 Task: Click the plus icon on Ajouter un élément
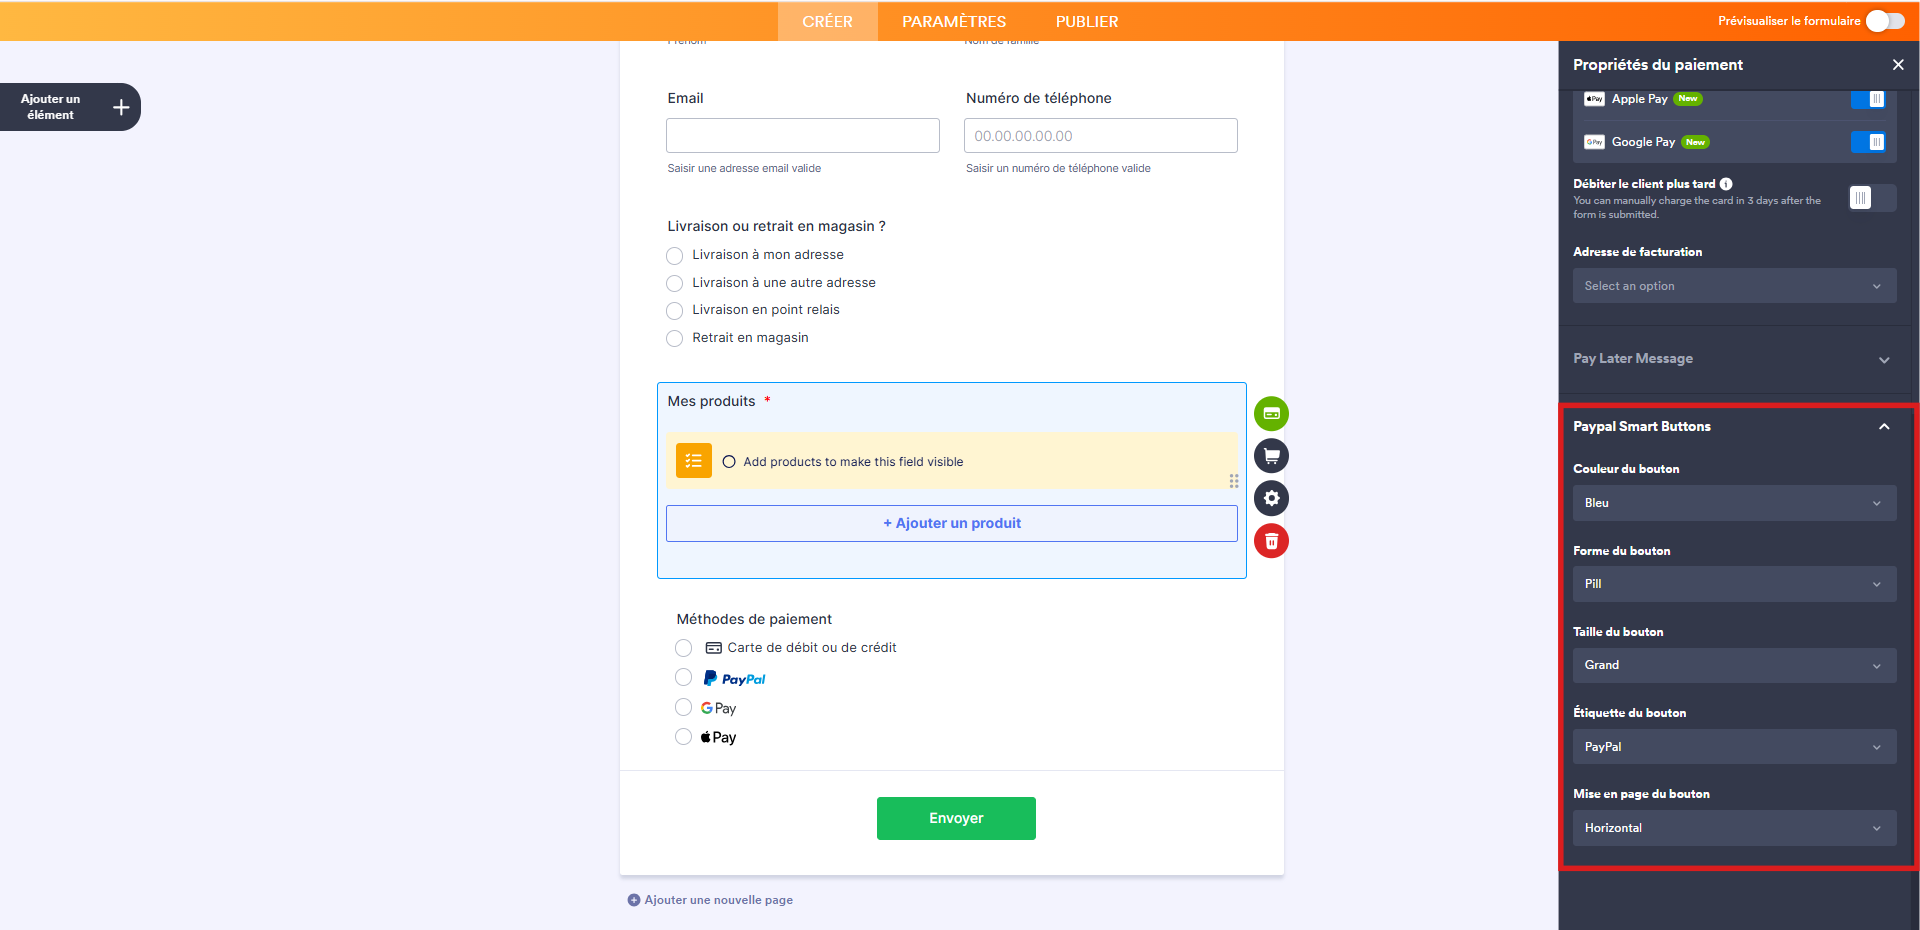click(120, 107)
